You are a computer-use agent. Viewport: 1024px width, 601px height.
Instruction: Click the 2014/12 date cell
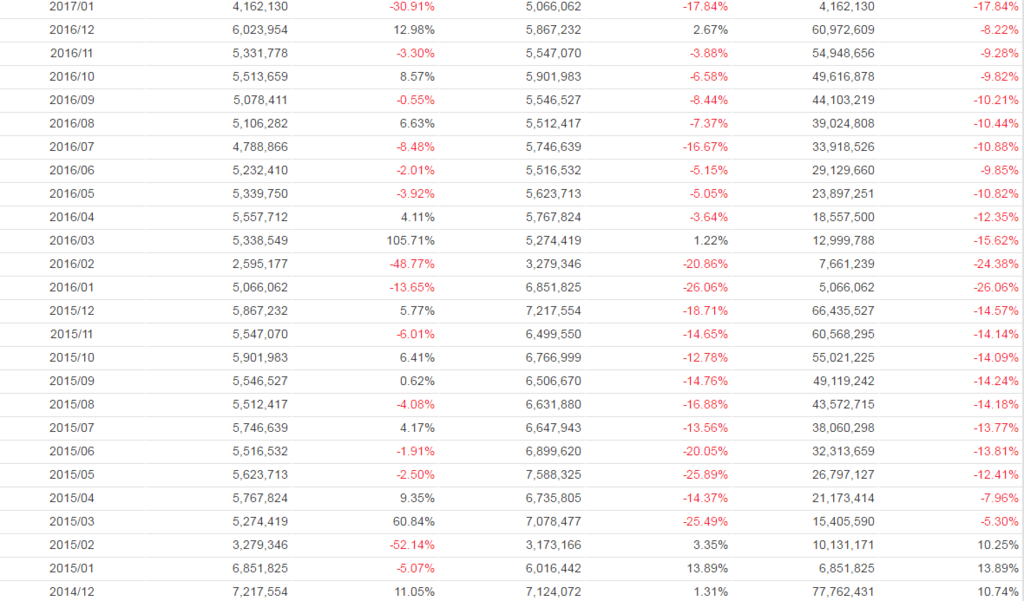tap(72, 592)
